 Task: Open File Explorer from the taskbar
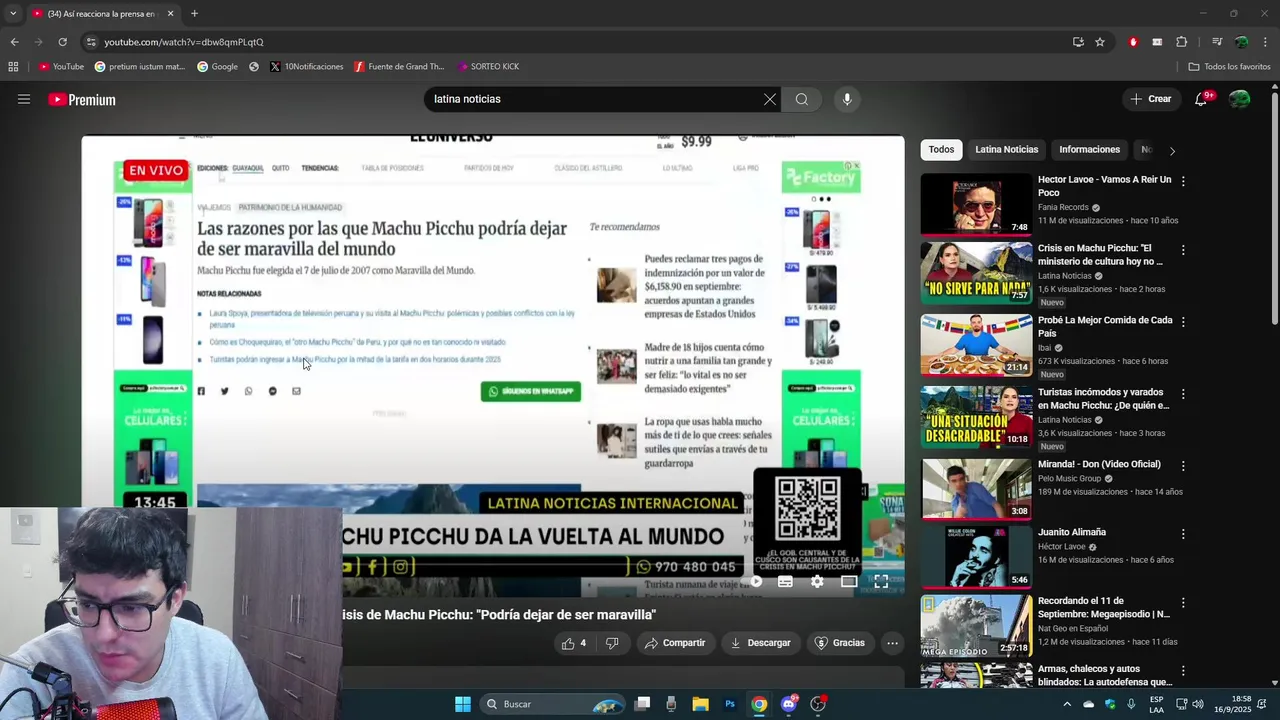[x=700, y=704]
